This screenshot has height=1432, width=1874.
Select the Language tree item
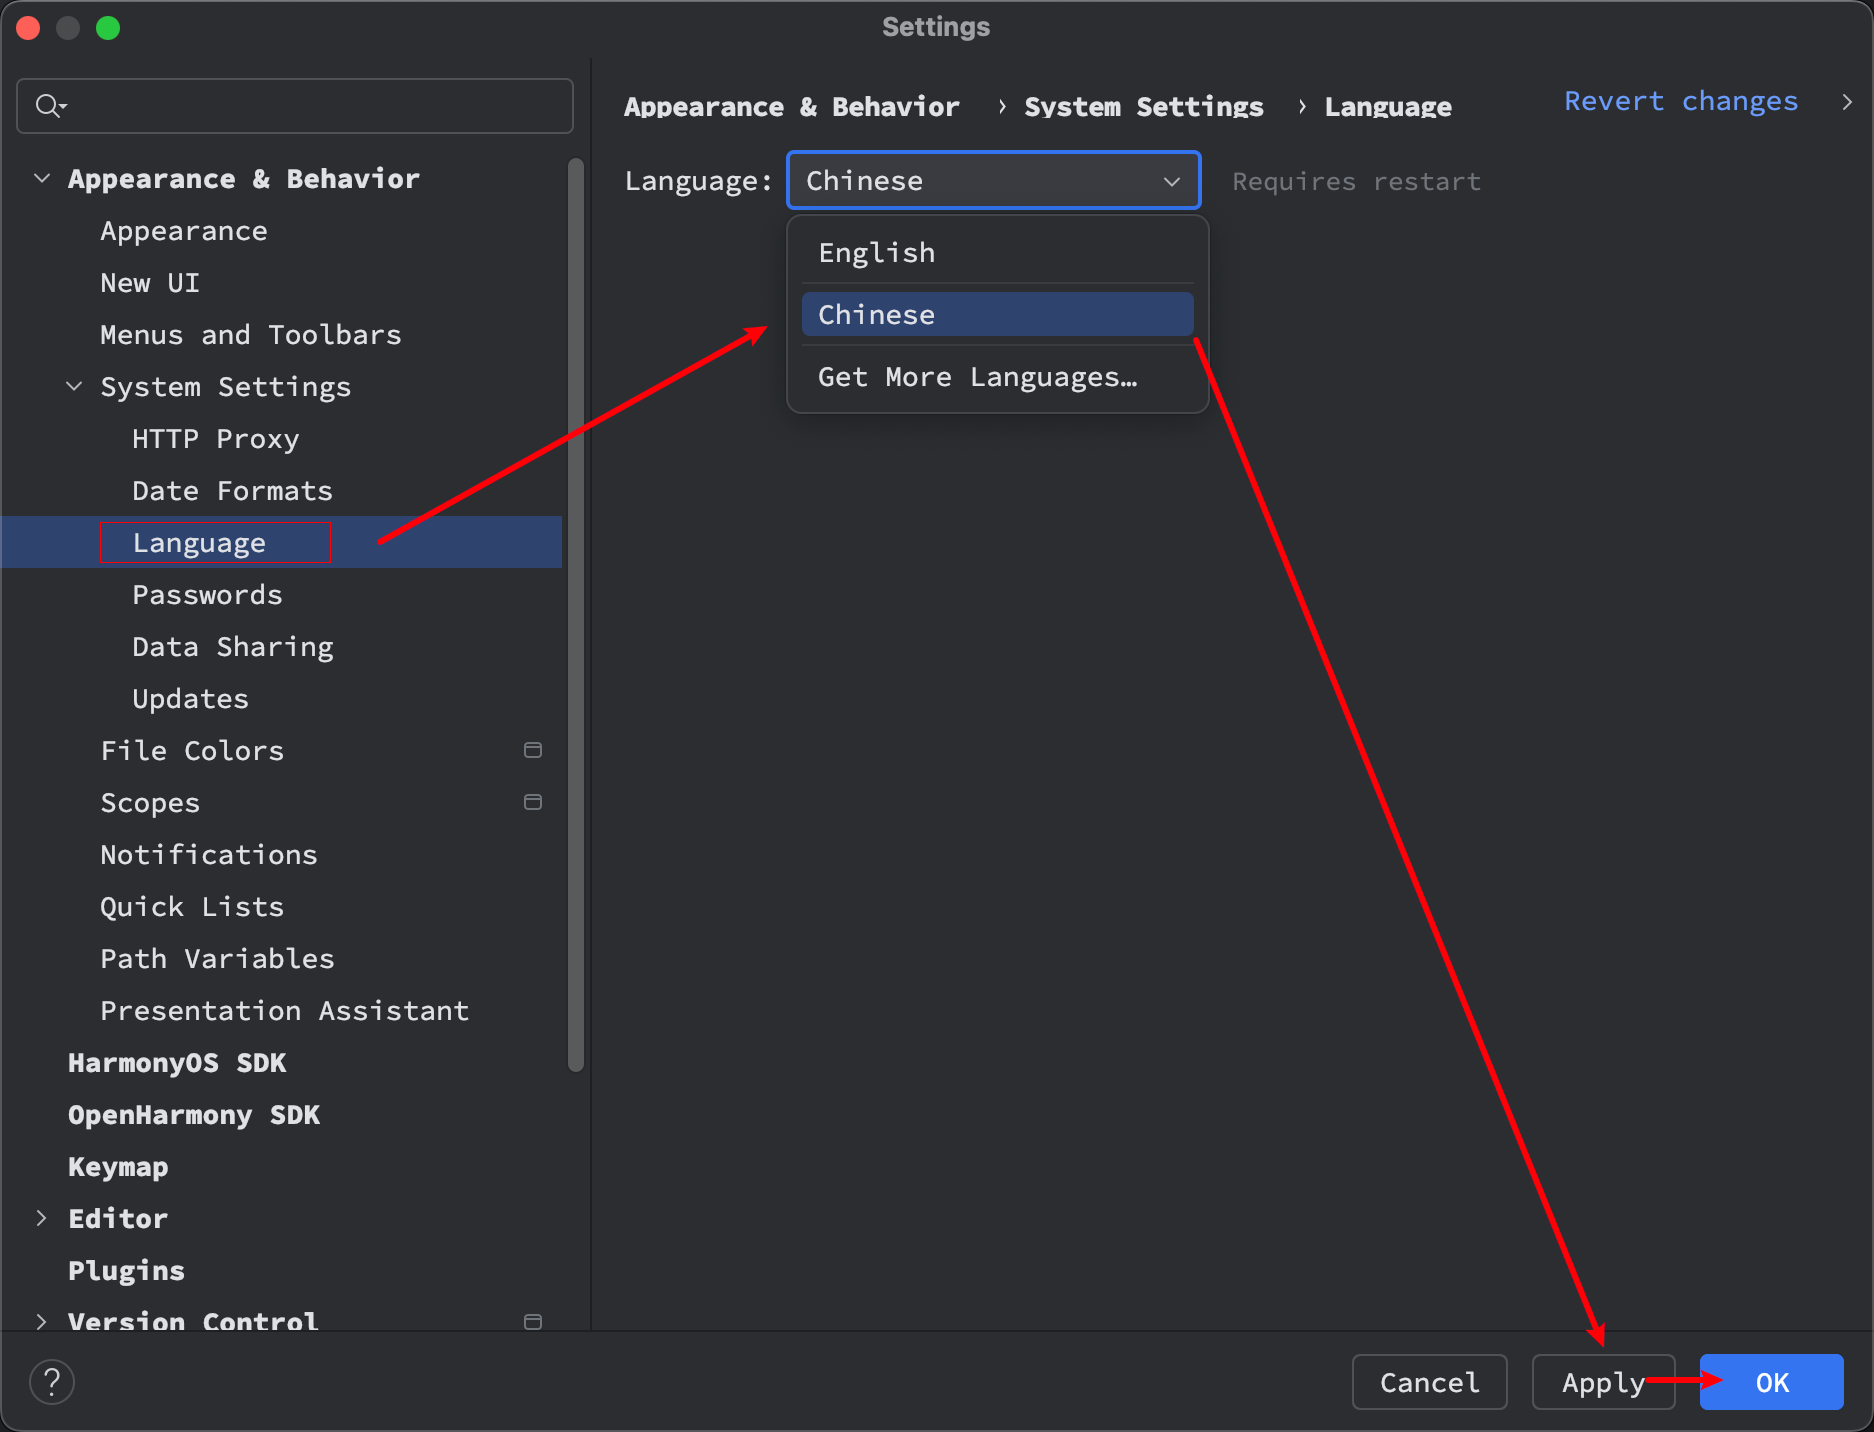(x=282, y=542)
